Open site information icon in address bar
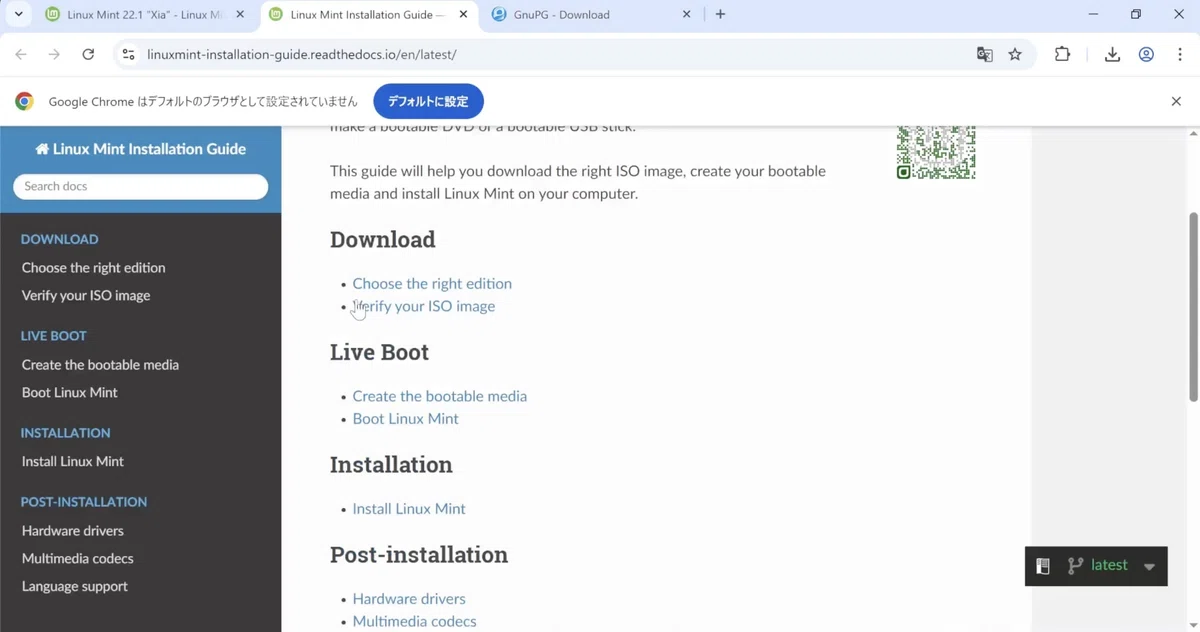1200x632 pixels. (128, 55)
